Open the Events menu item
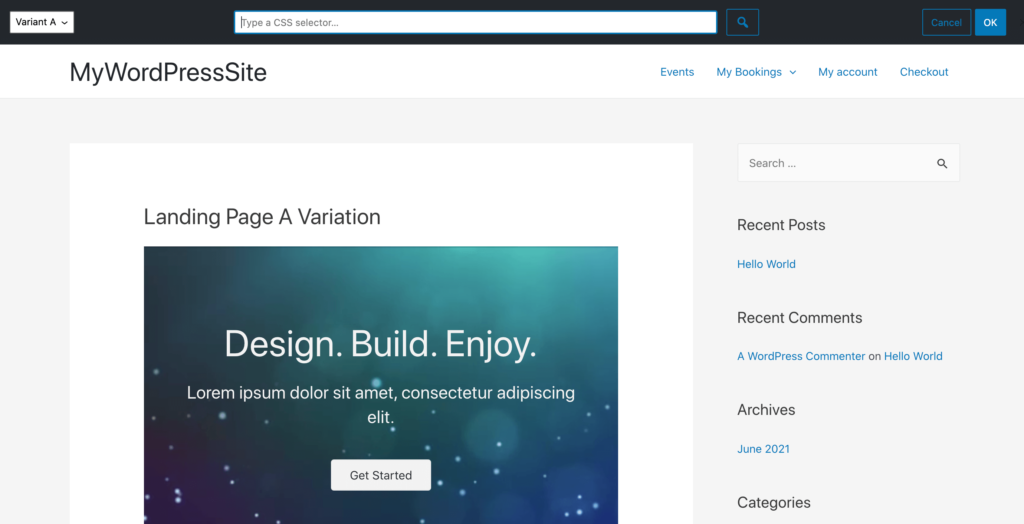This screenshot has height=524, width=1024. (x=677, y=72)
